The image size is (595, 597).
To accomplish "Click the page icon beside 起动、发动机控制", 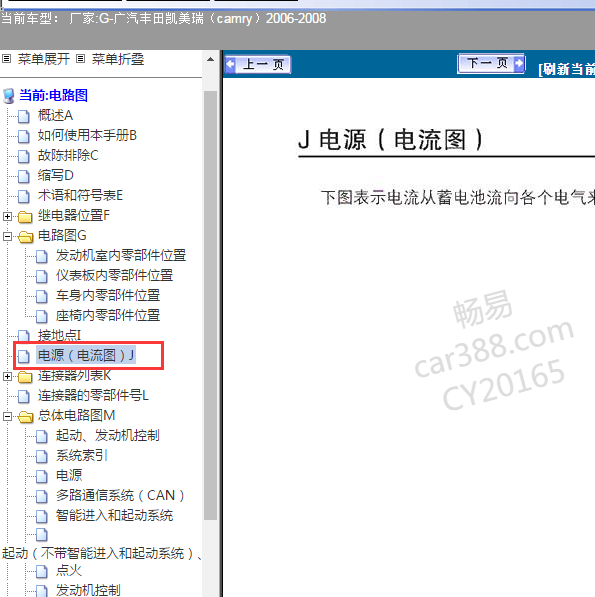I will [42, 436].
